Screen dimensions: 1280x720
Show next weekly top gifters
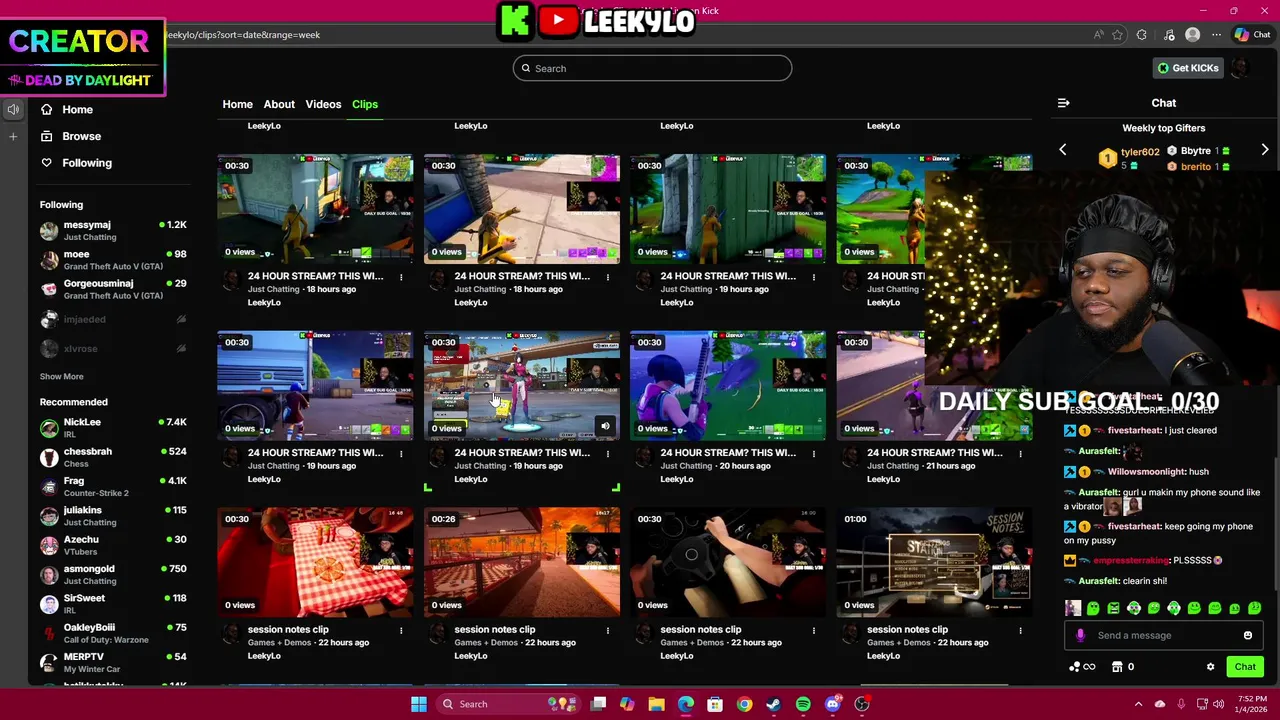click(x=1265, y=150)
